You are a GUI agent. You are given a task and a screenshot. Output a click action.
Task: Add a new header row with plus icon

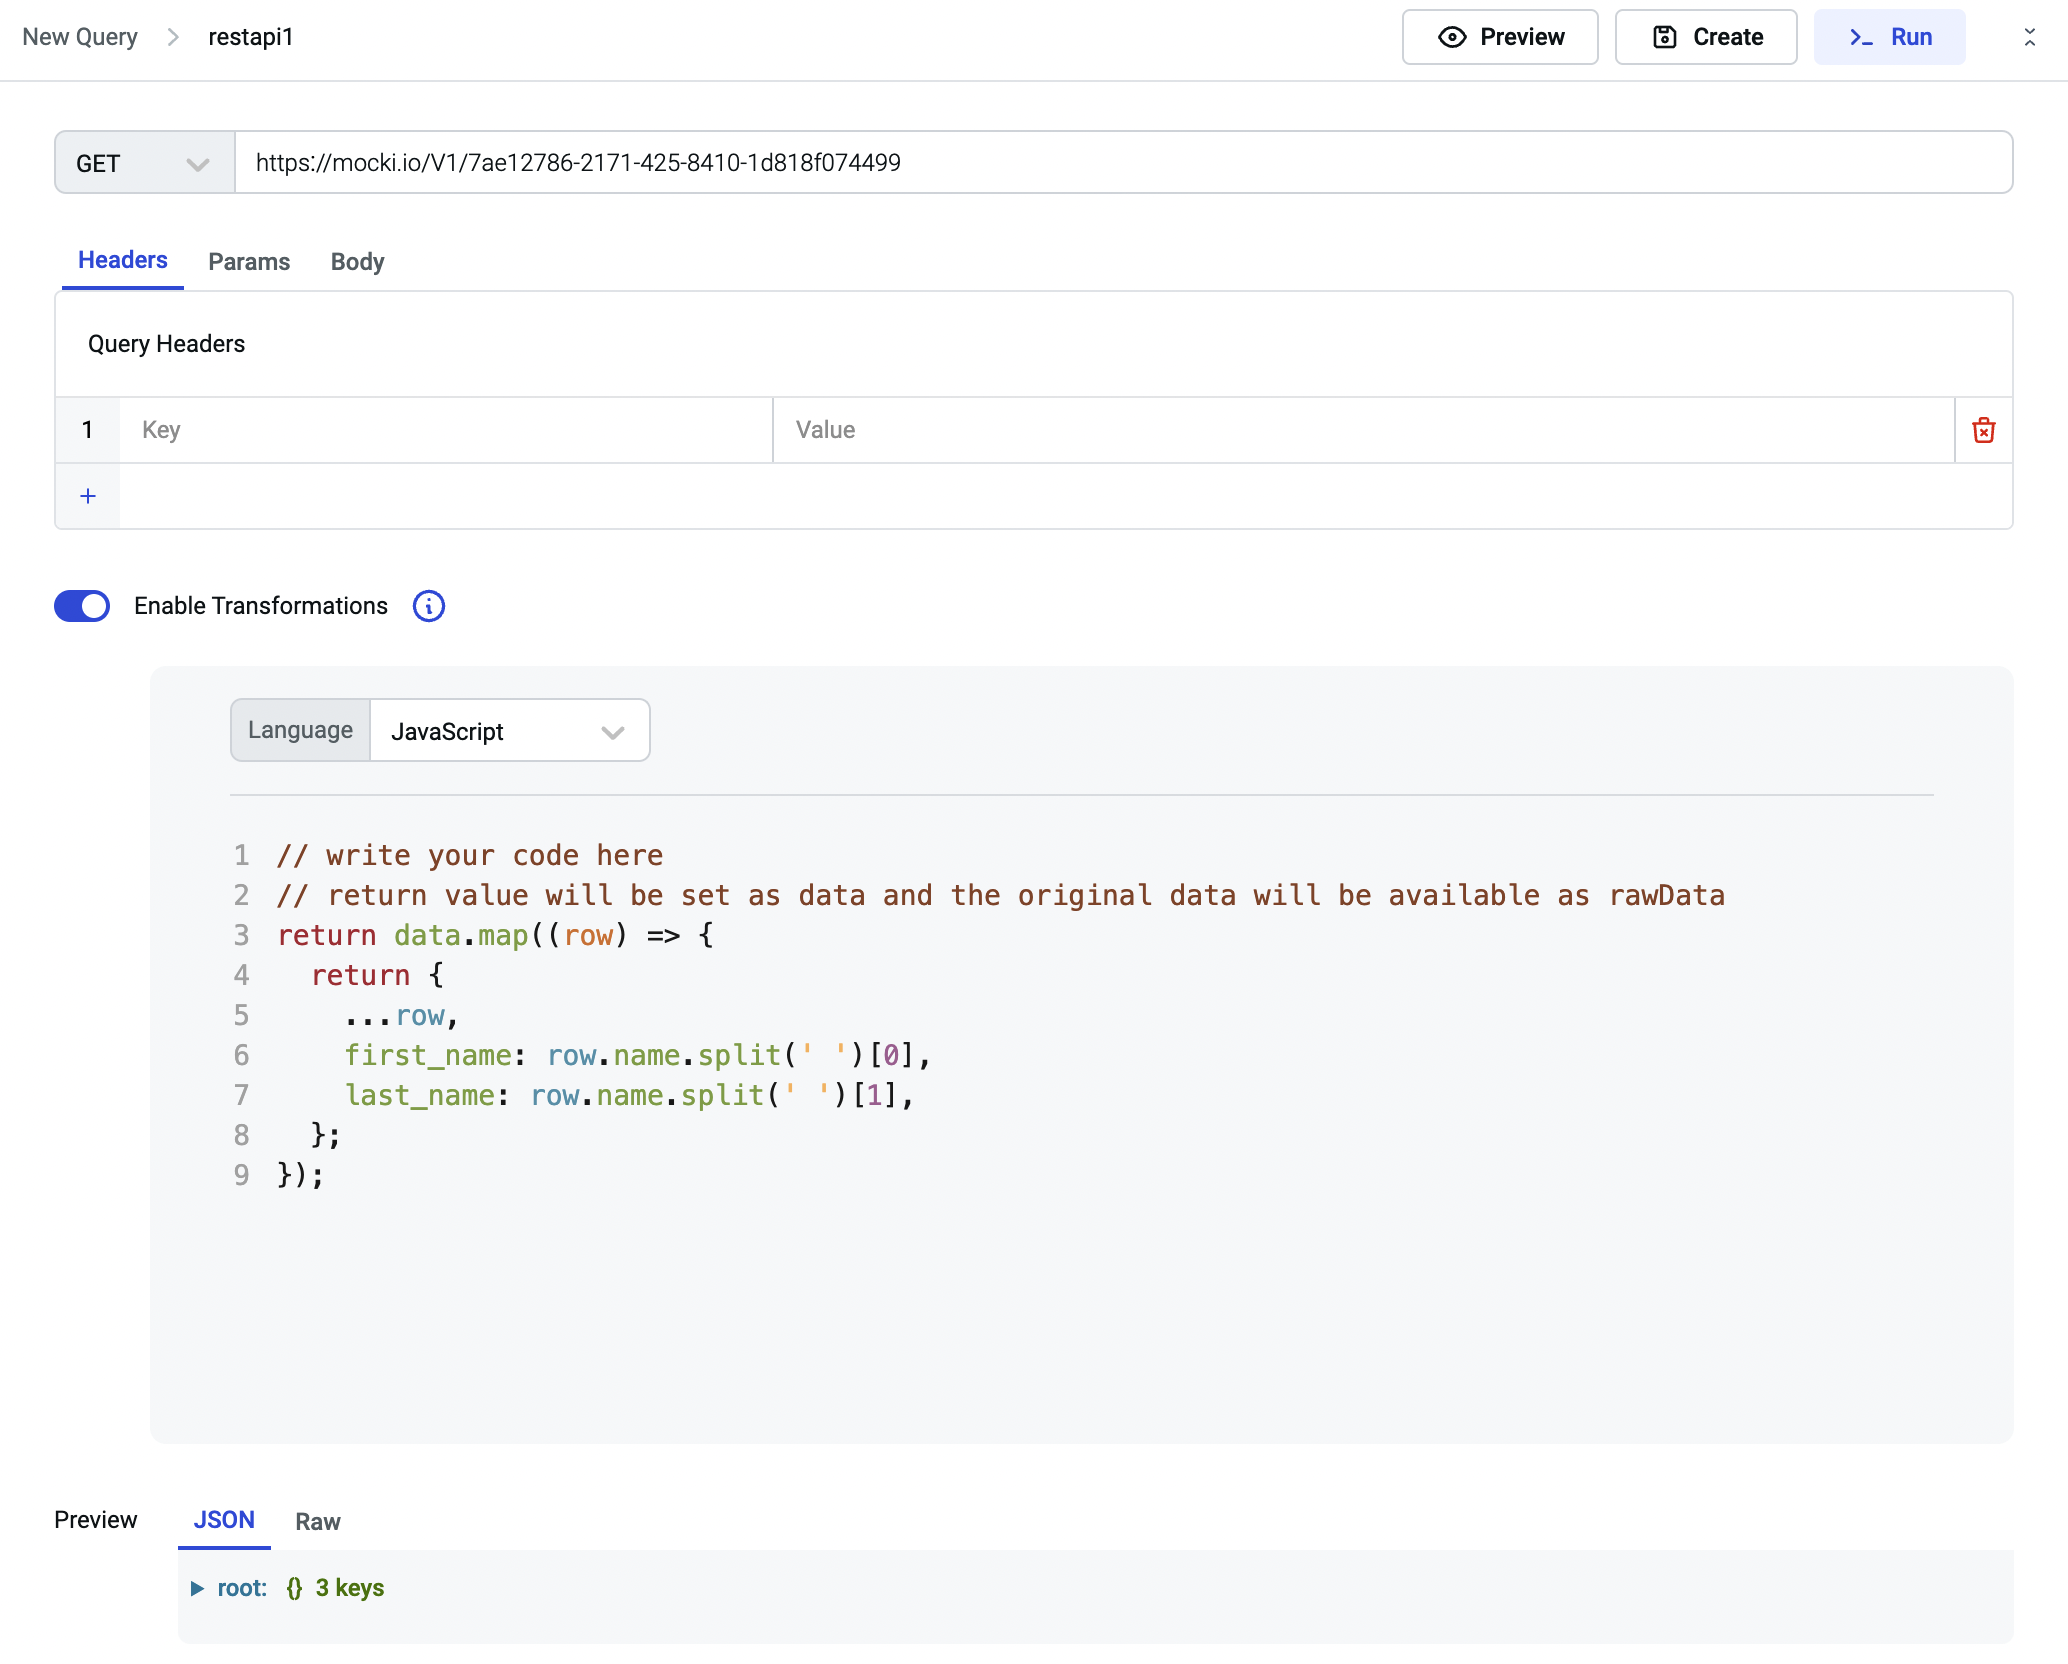click(x=88, y=496)
